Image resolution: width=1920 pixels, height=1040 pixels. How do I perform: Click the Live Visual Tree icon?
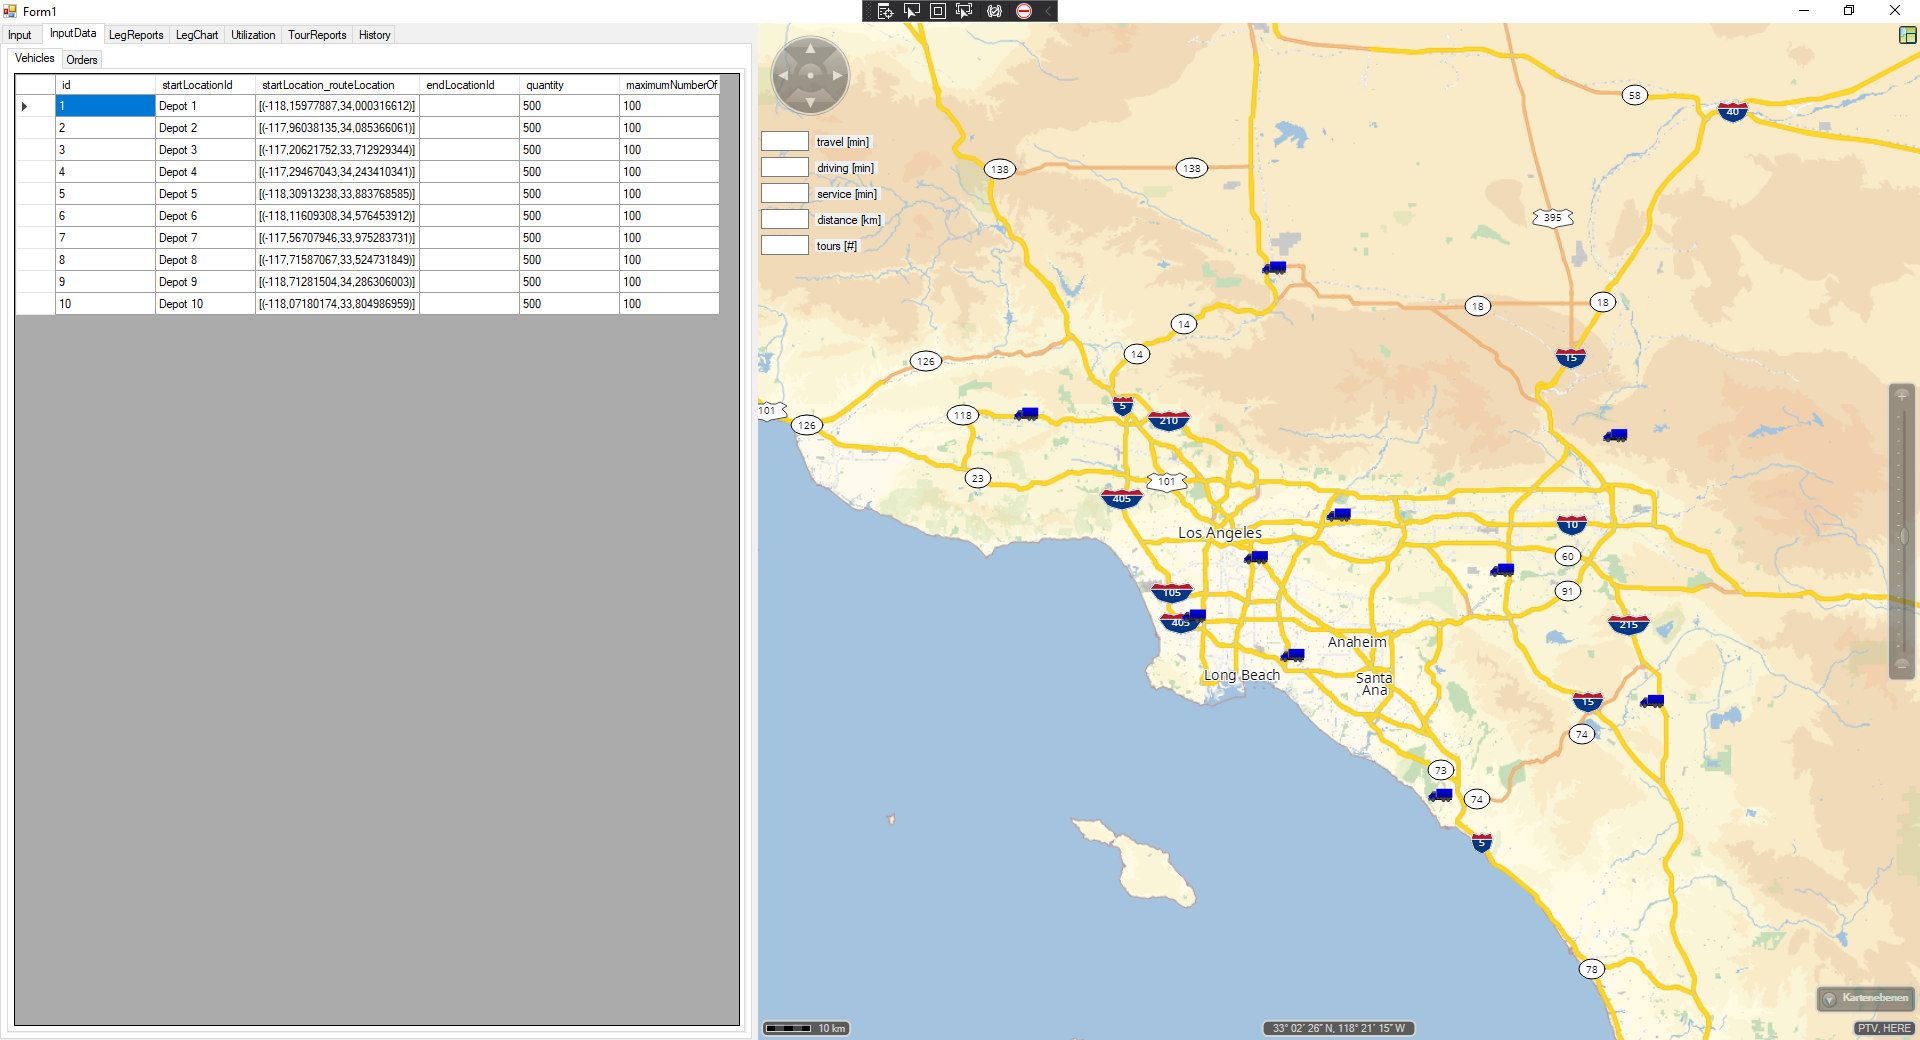coord(885,11)
